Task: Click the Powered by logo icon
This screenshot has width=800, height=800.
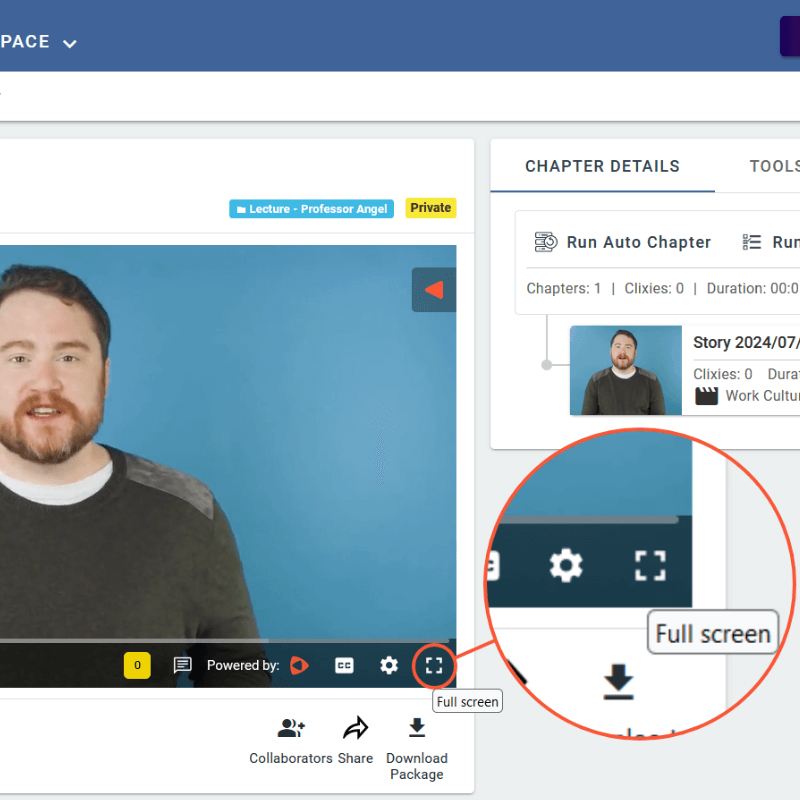Action: 299,665
